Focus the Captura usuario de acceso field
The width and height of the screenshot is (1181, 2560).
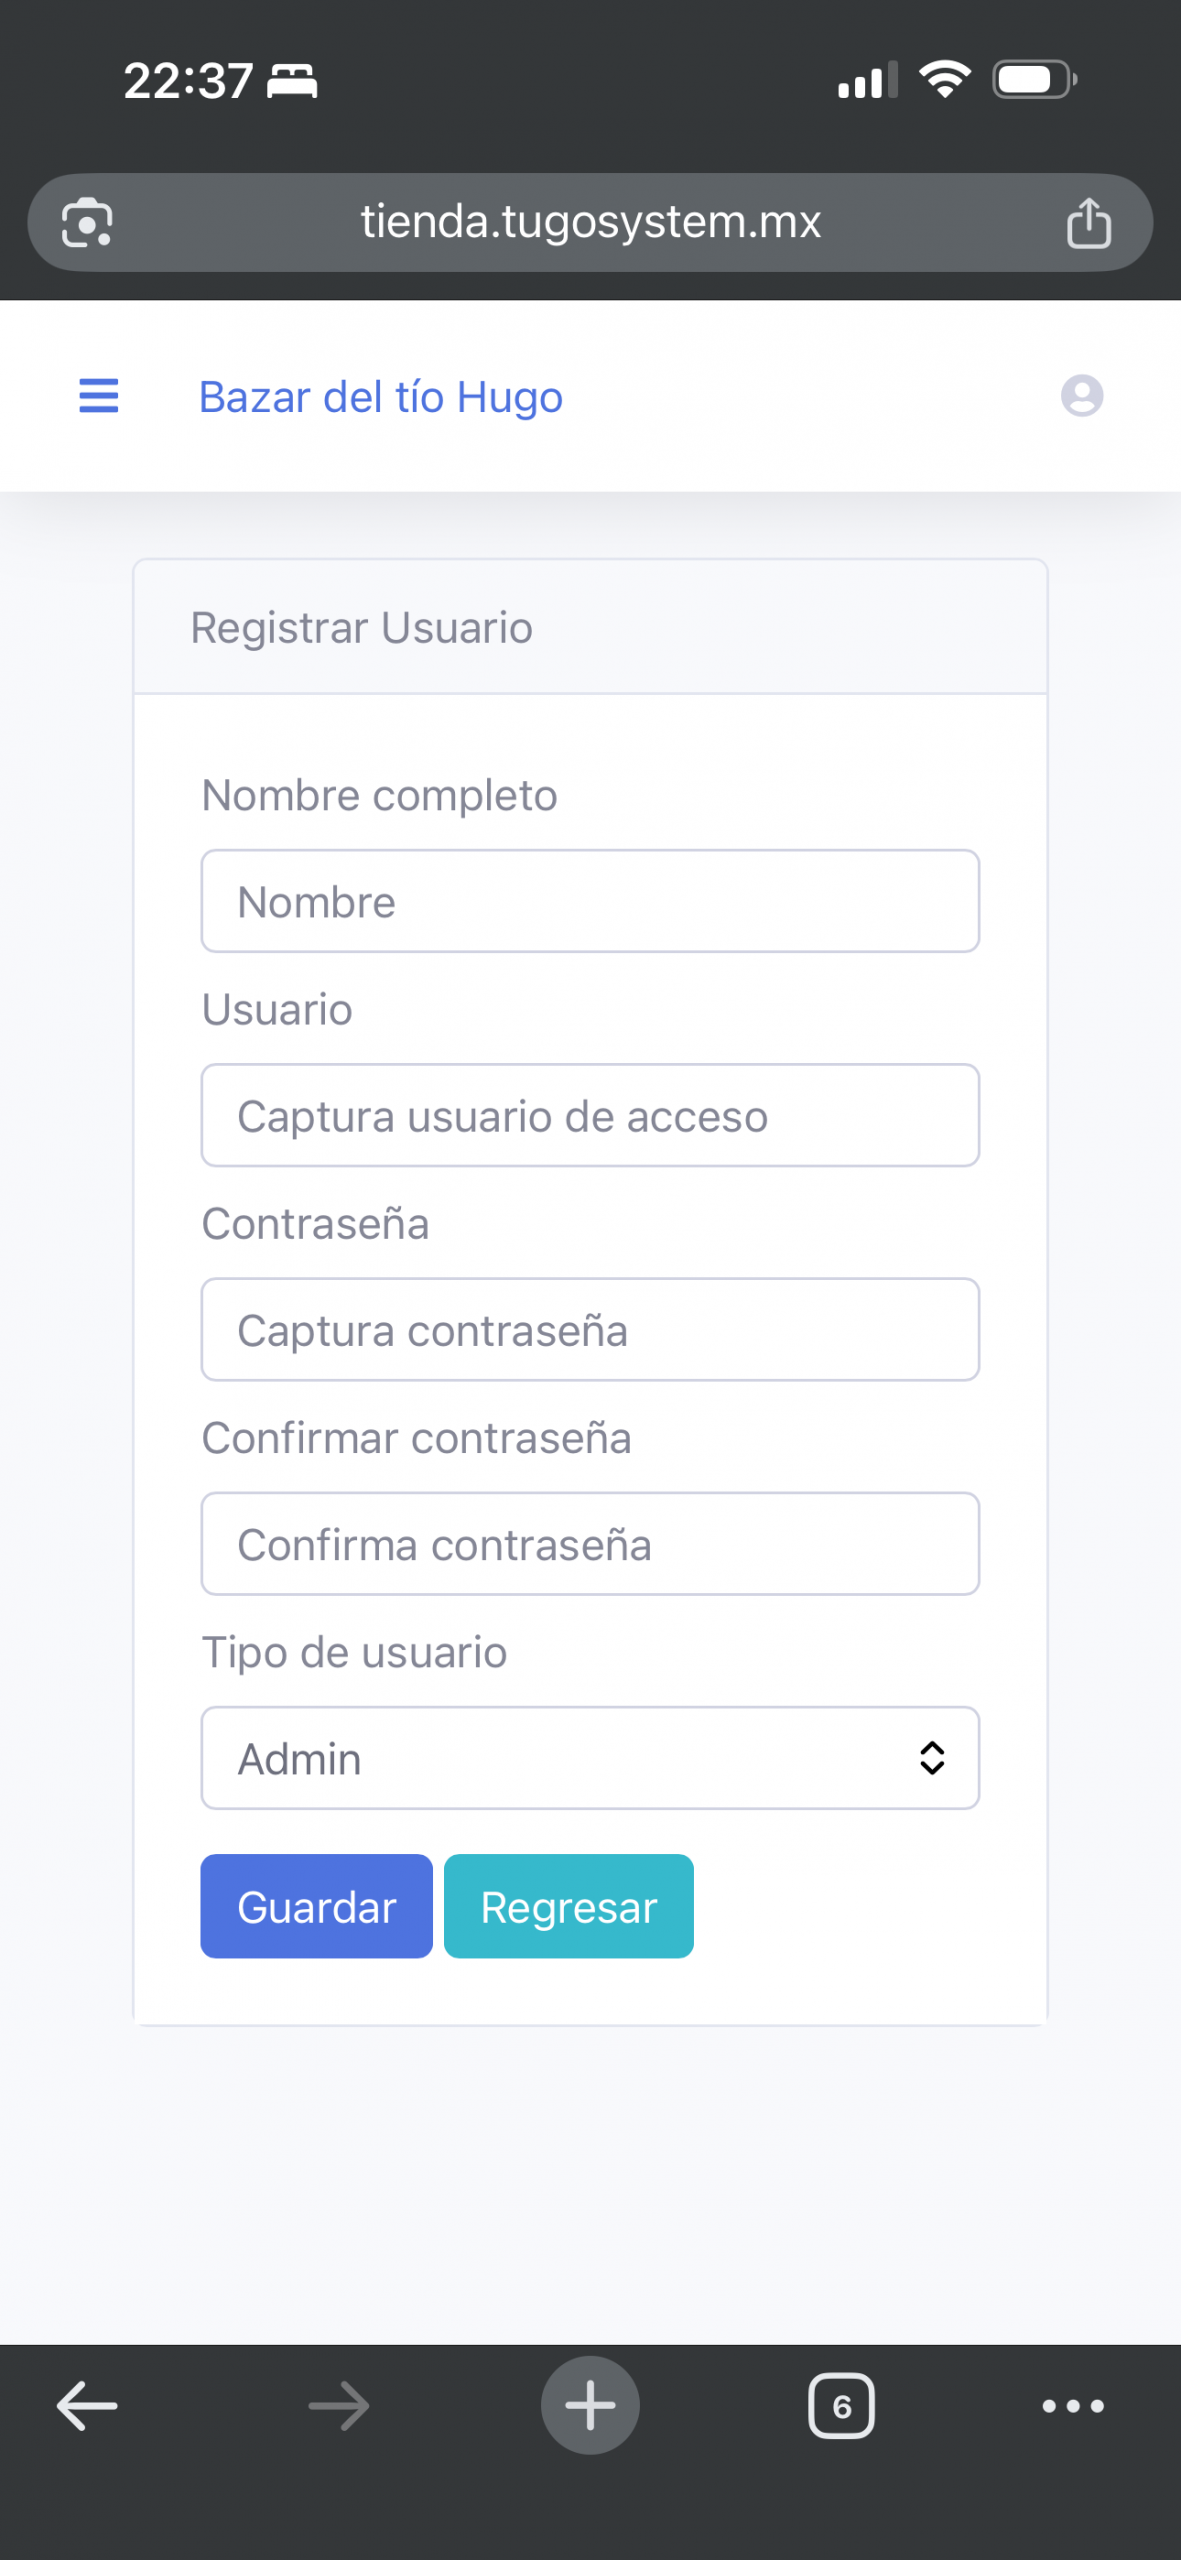[x=590, y=1115]
